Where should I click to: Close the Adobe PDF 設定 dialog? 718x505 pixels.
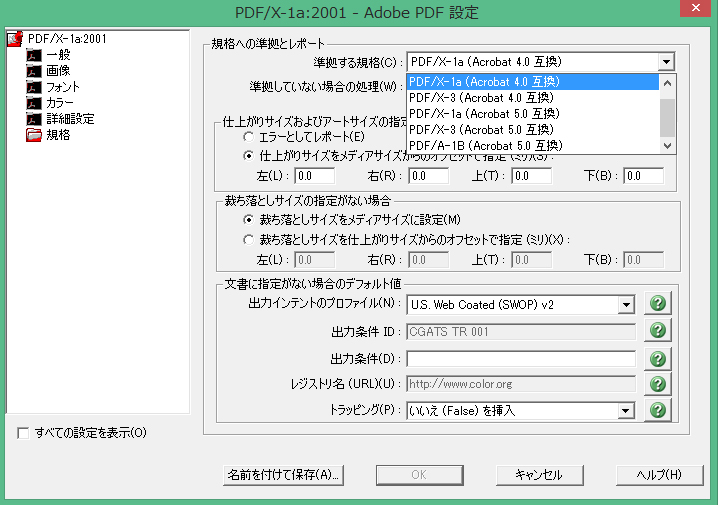(x=695, y=8)
